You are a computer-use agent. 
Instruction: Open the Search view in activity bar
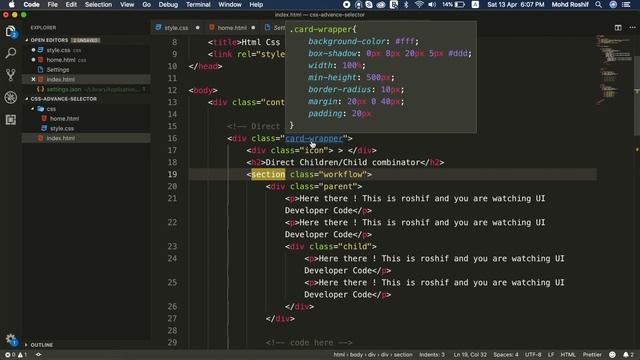pos(11,53)
